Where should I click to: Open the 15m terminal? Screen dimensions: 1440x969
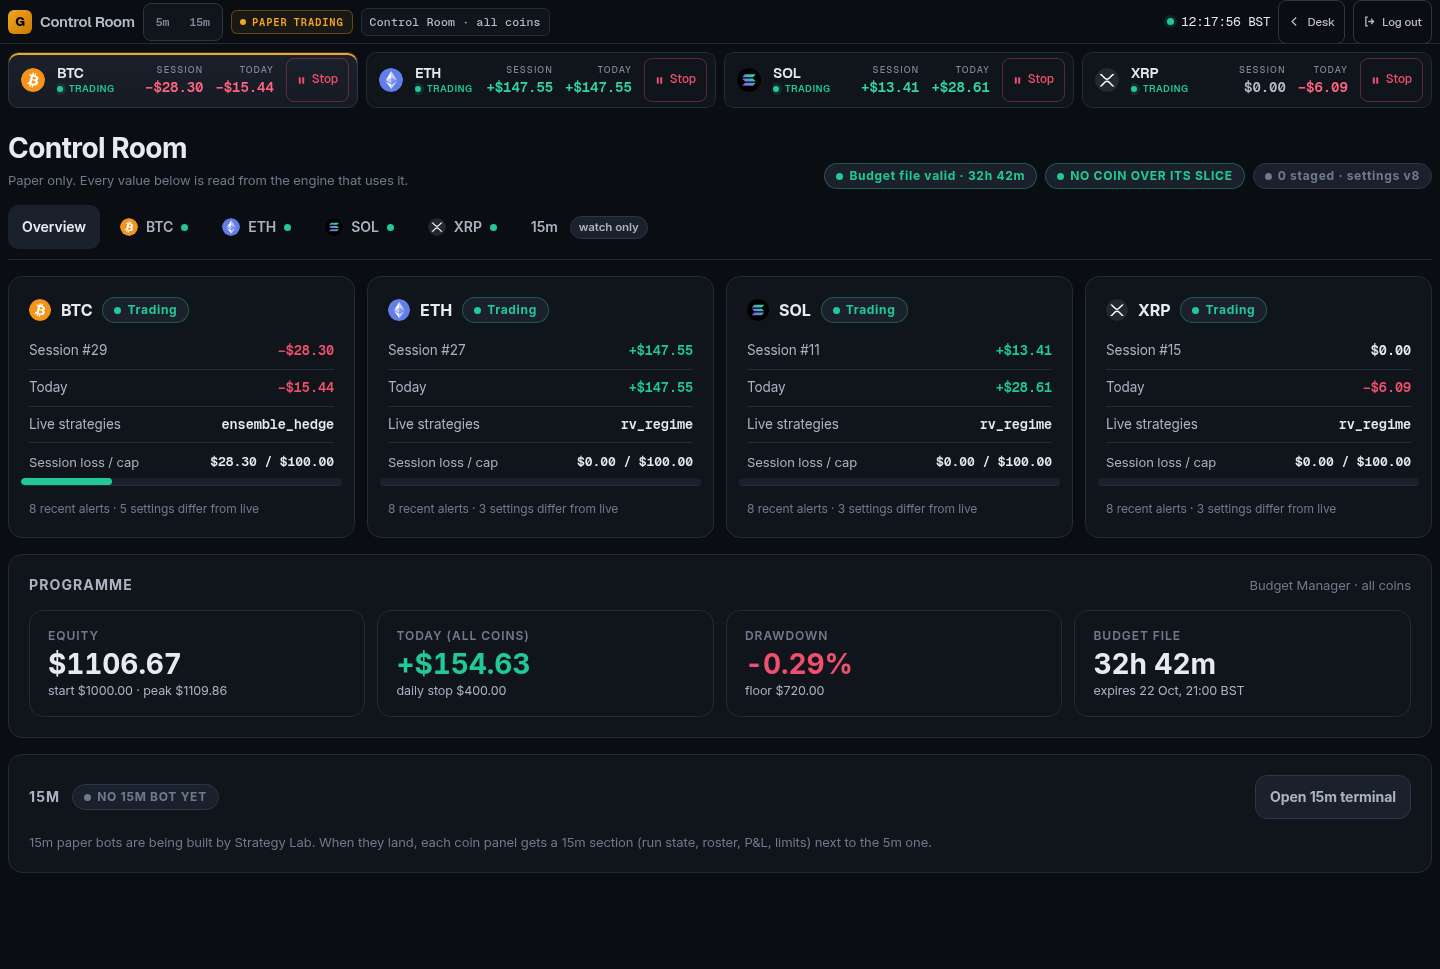(1333, 797)
